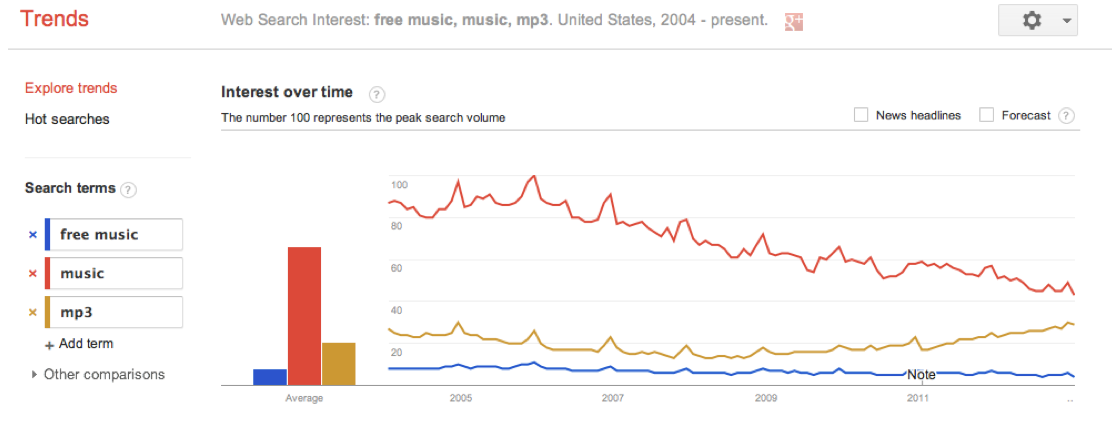
Task: Click the Note marker on chart
Action: coord(921,375)
